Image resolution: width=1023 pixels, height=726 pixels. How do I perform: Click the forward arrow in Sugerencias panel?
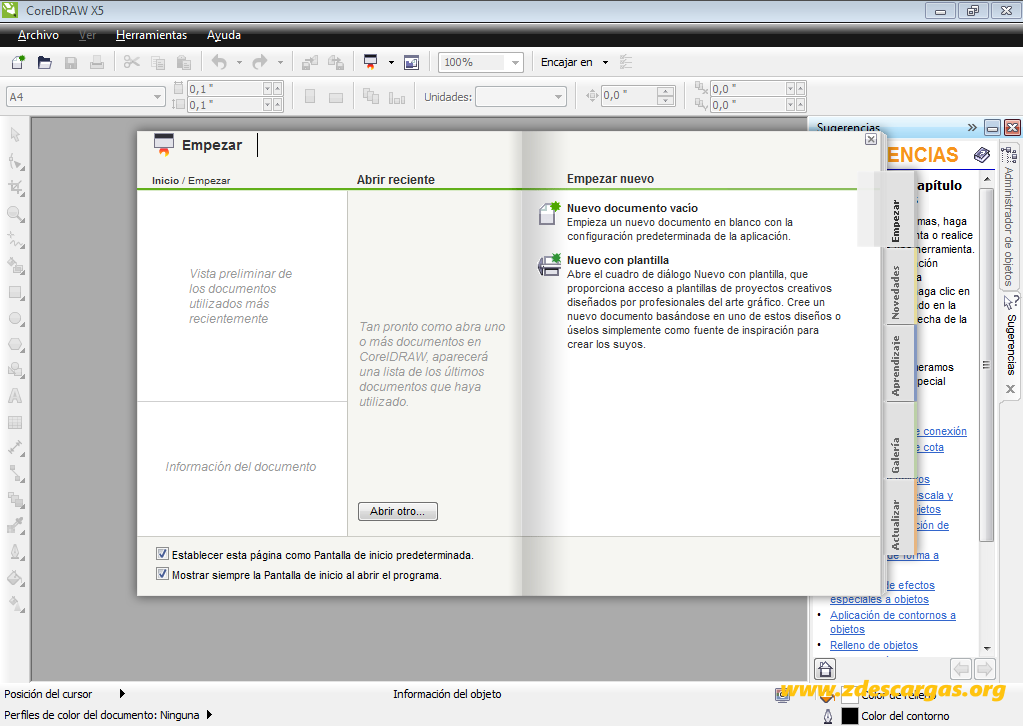[x=984, y=669]
